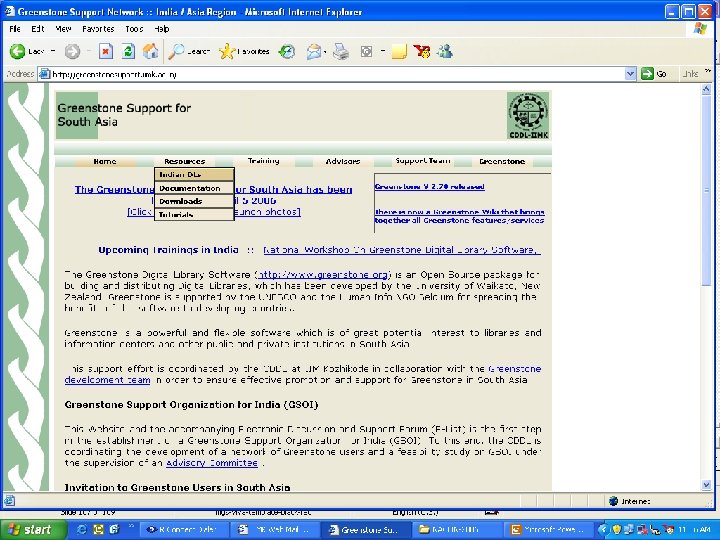Open the Back button history dropdown arrow
This screenshot has height=540, width=720.
(53, 51)
